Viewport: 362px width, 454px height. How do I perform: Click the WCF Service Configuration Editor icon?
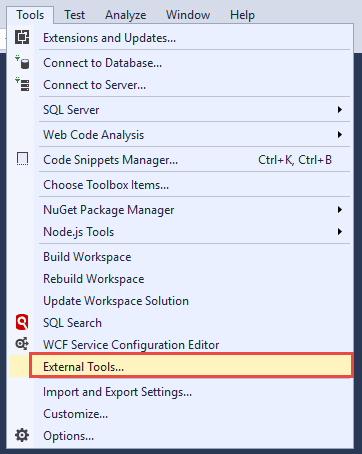[22, 344]
